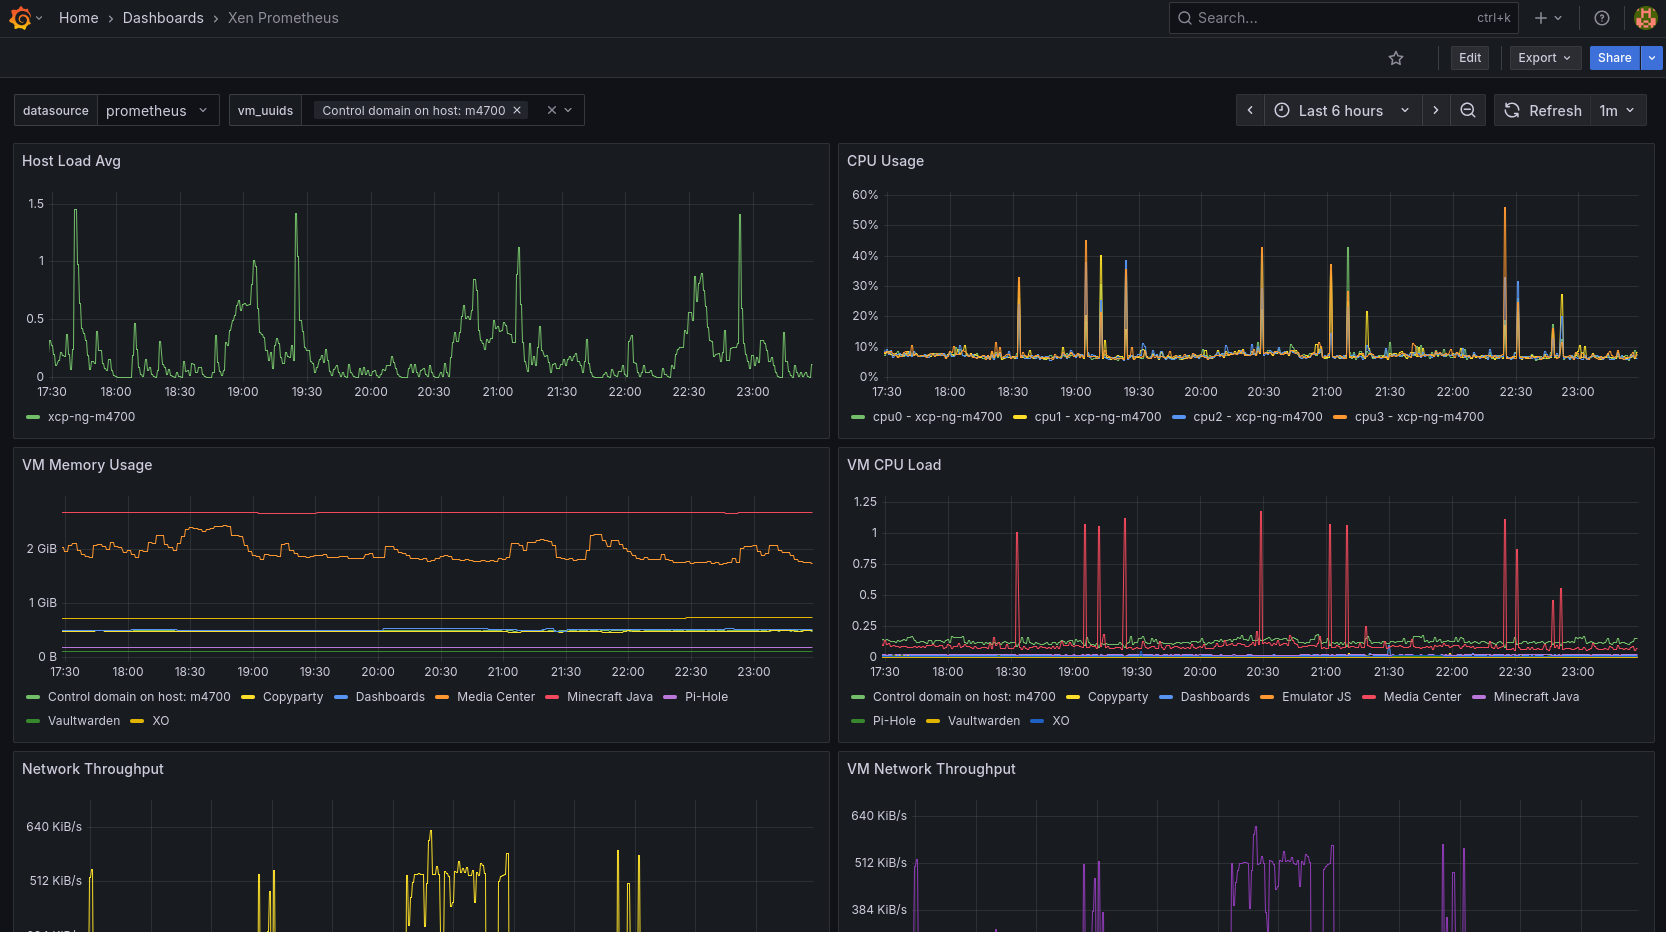This screenshot has width=1666, height=932.
Task: Shift time range backward with left arrow
Action: pos(1250,110)
